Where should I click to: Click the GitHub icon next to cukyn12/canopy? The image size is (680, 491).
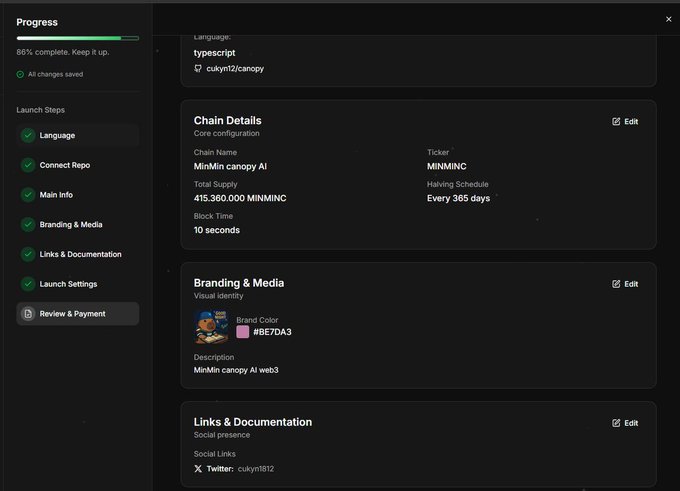point(198,69)
